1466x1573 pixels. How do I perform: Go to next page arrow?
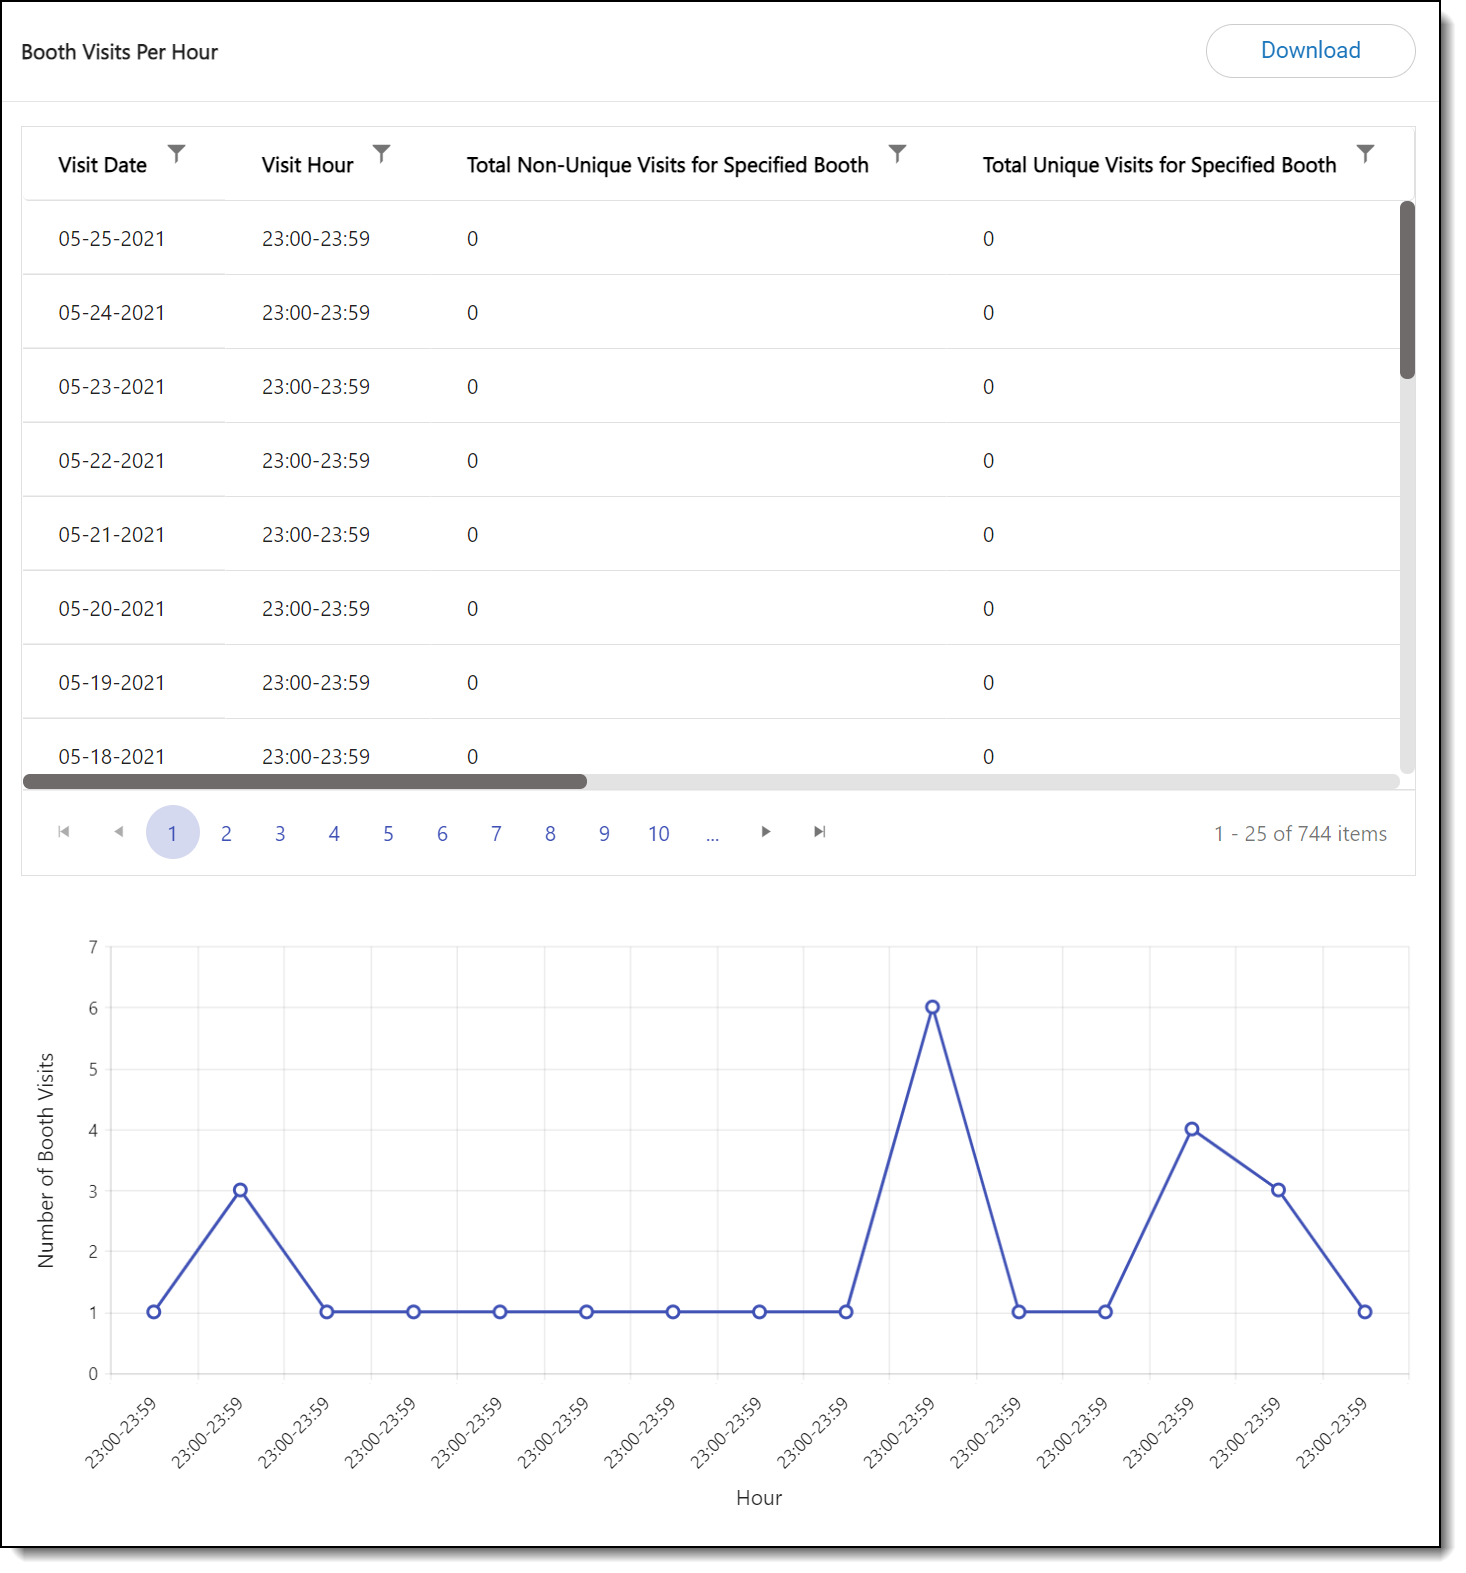pos(765,832)
